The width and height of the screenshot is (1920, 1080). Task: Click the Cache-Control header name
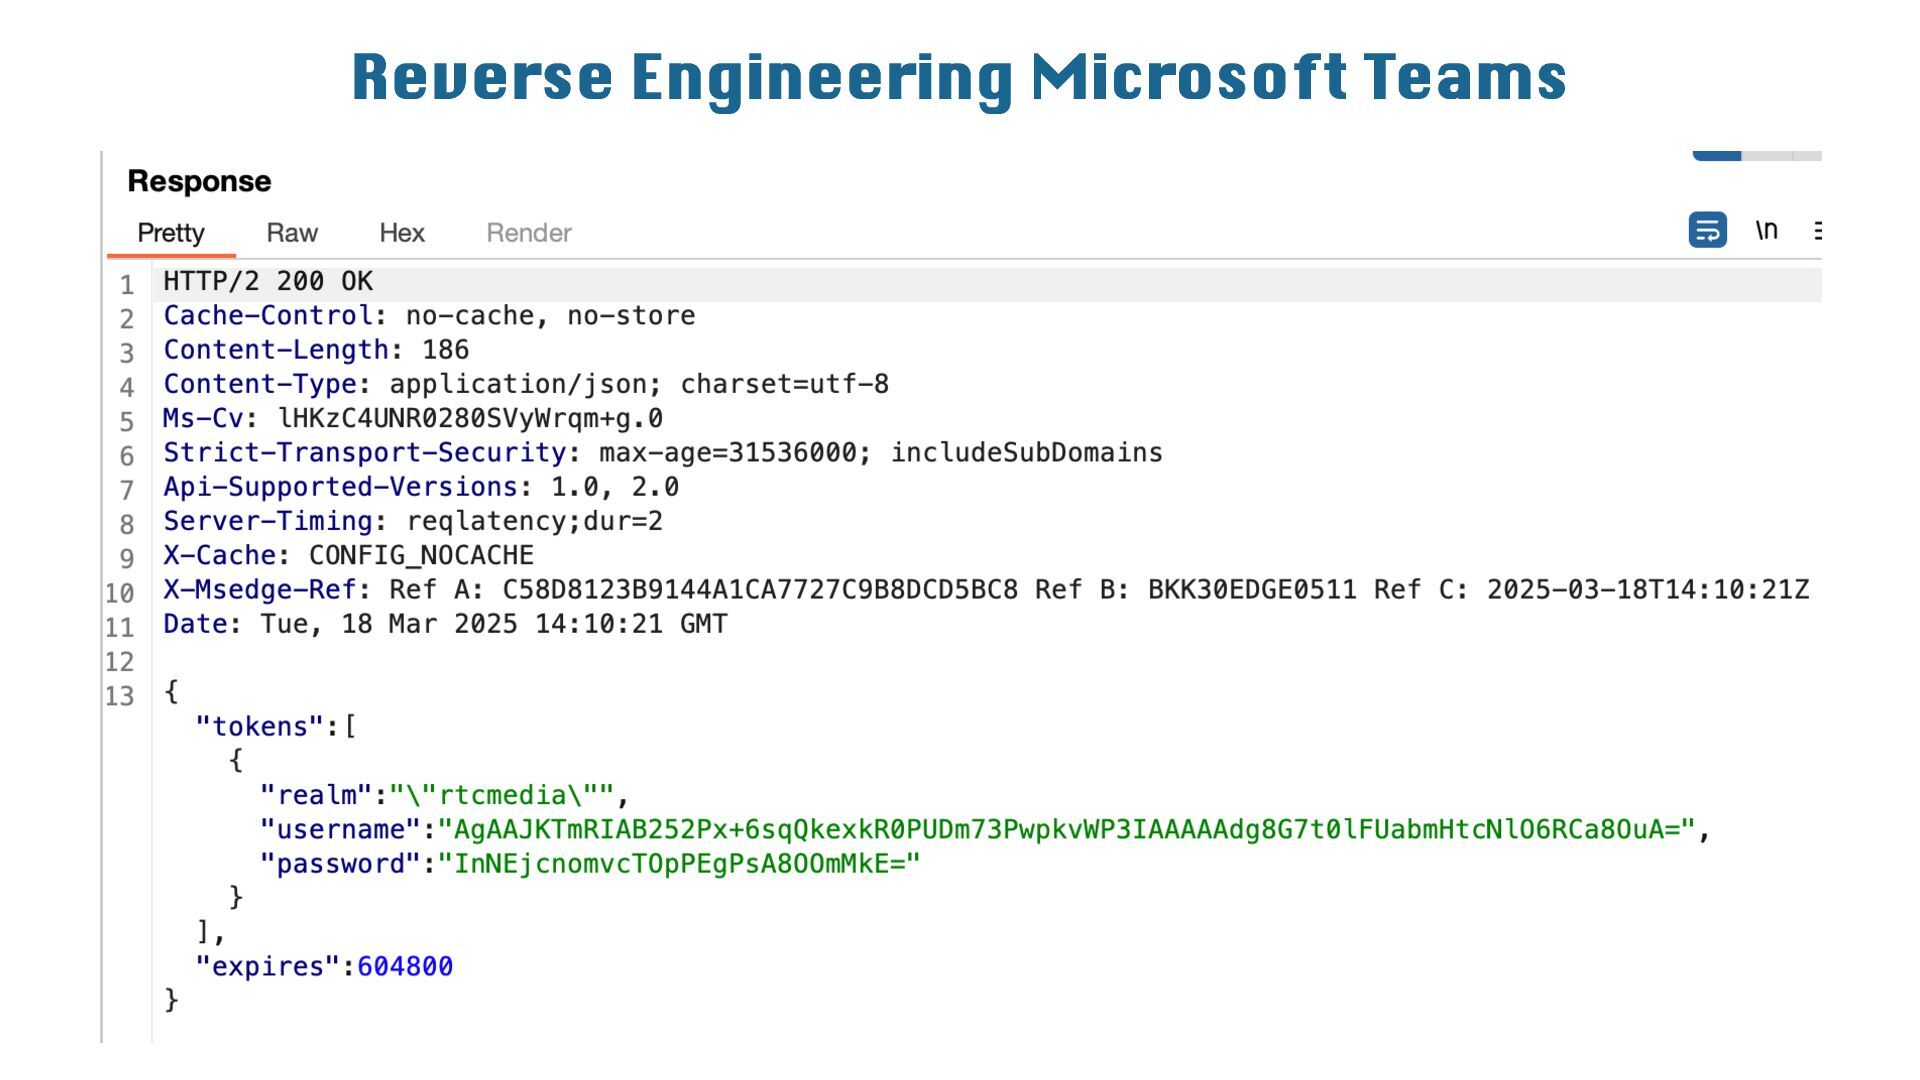pos(267,316)
